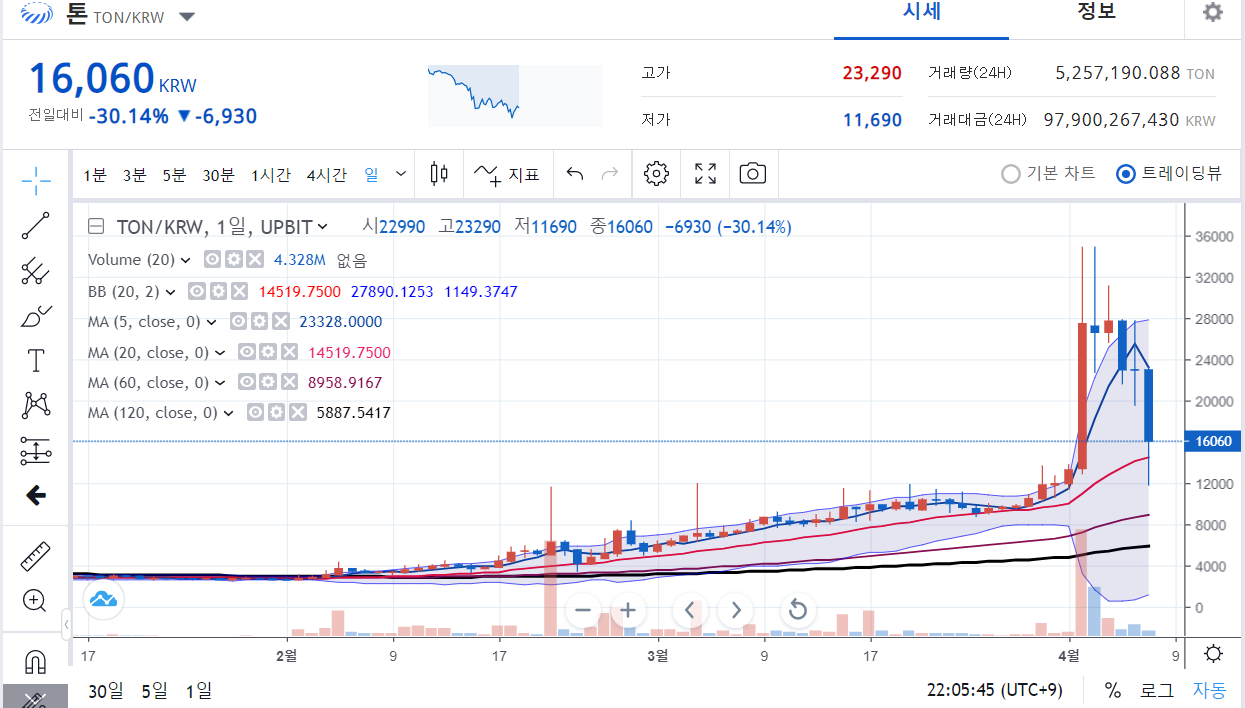Set date range to 30일

(105, 690)
